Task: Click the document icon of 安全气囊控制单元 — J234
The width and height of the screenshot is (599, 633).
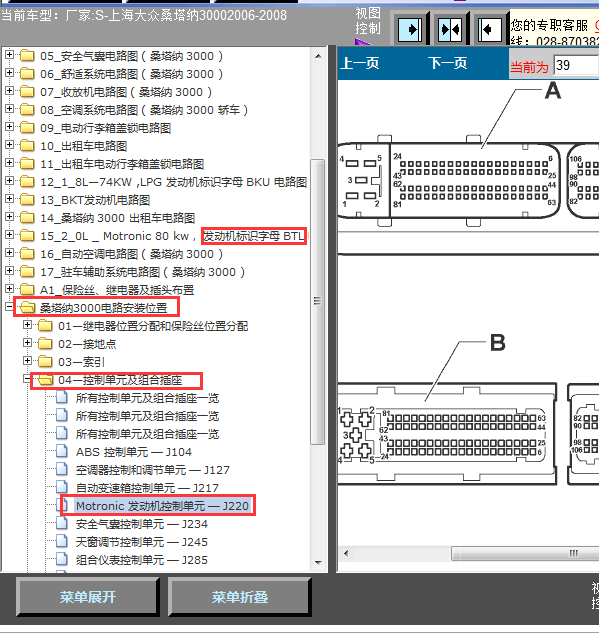Action: [x=62, y=524]
